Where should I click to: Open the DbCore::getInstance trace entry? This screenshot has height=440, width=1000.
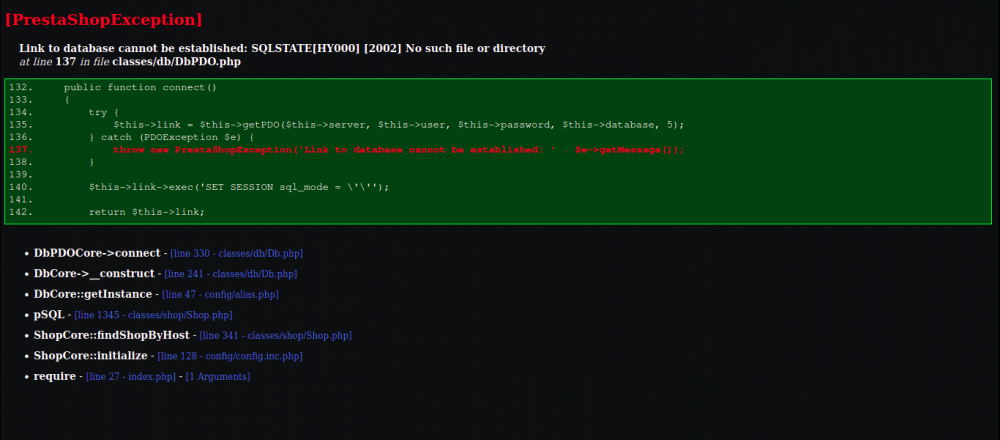click(x=92, y=294)
